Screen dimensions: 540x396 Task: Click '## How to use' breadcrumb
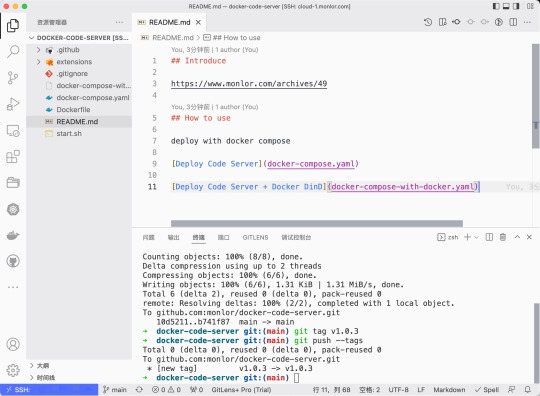[x=232, y=38]
